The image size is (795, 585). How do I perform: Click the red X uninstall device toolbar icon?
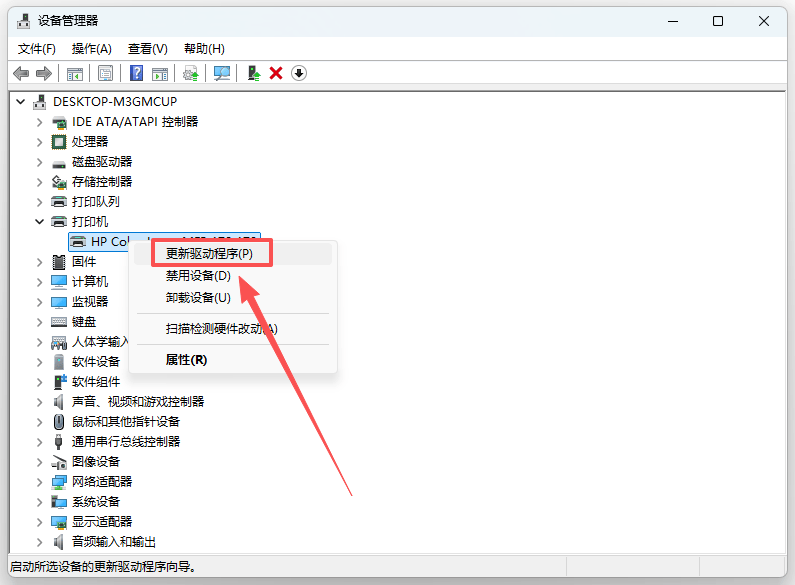pyautogui.click(x=276, y=73)
